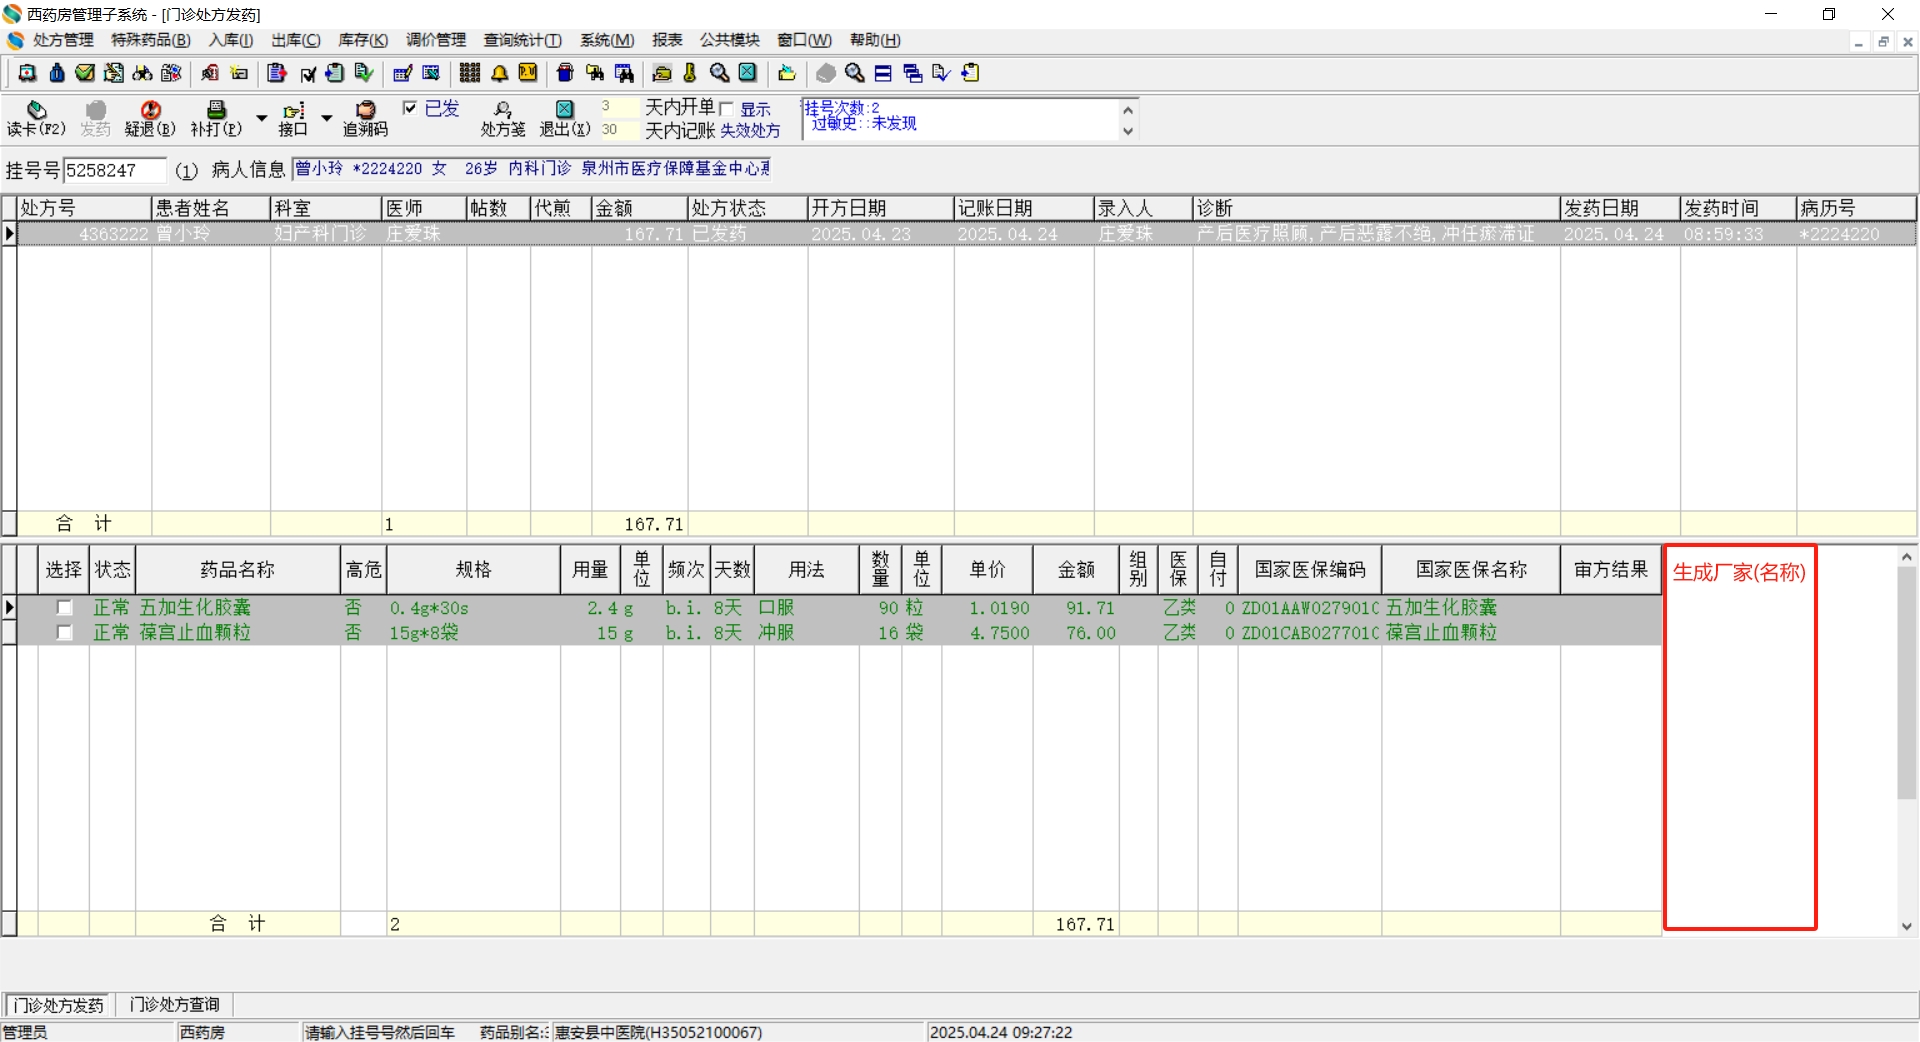Open the 追溯码 traceability code tool
Viewport: 1920px width, 1042px height.
tap(365, 111)
